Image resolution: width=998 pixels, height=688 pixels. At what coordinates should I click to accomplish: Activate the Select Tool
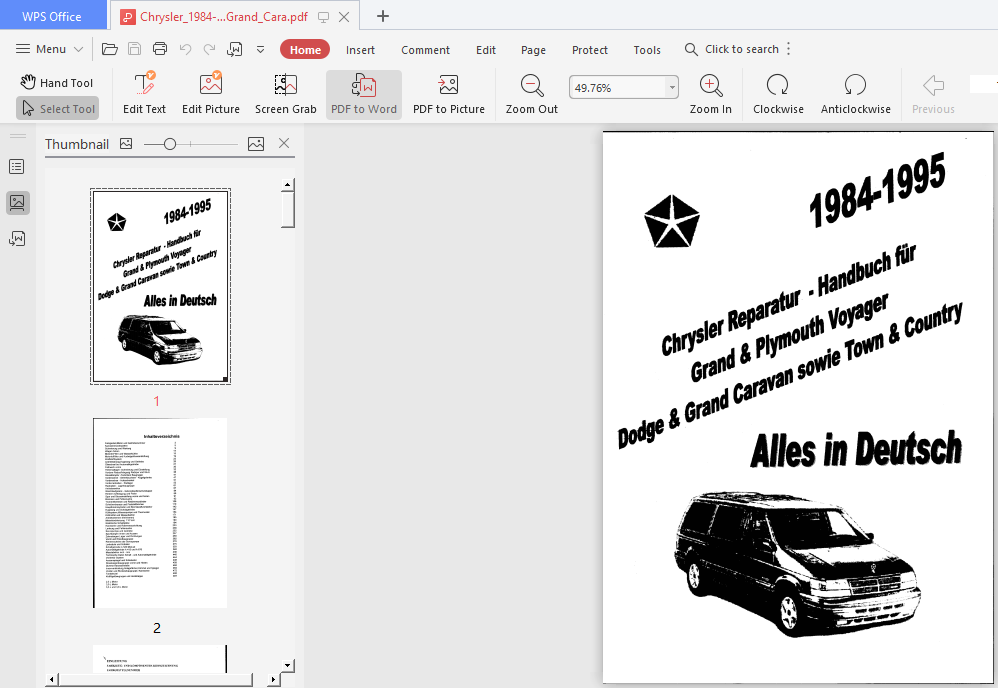coord(58,109)
